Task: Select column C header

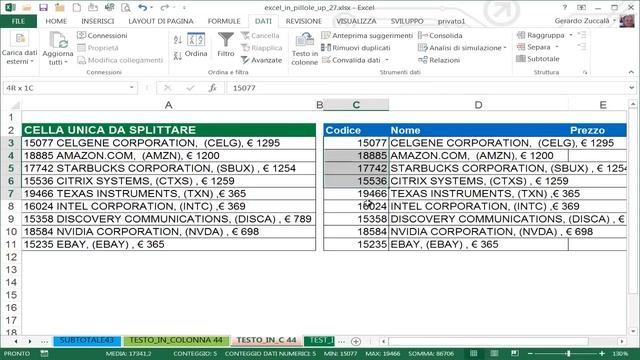Action: click(356, 105)
